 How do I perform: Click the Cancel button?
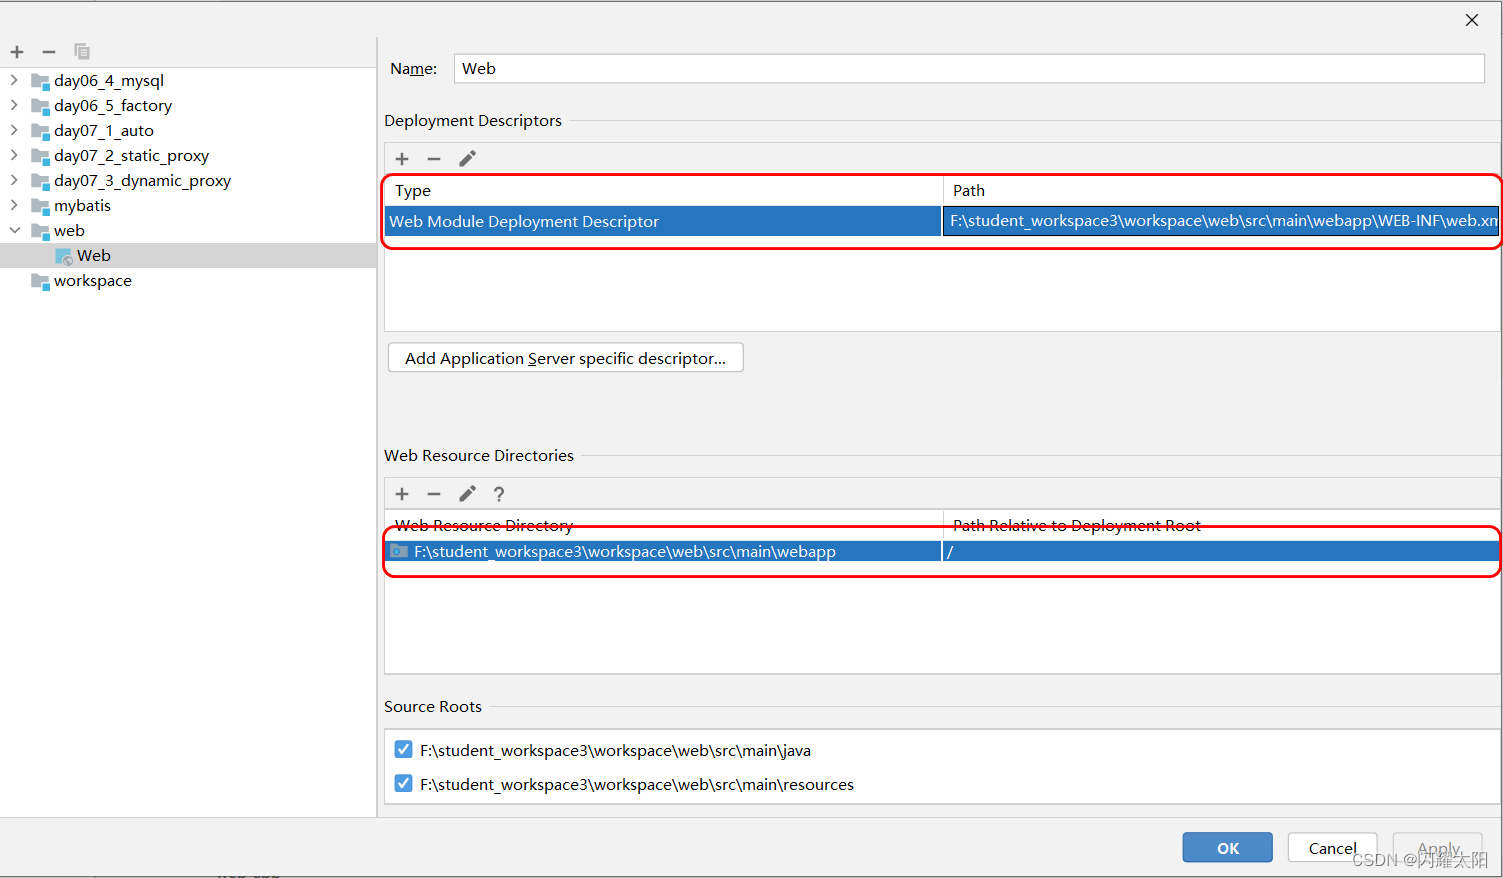coord(1333,848)
